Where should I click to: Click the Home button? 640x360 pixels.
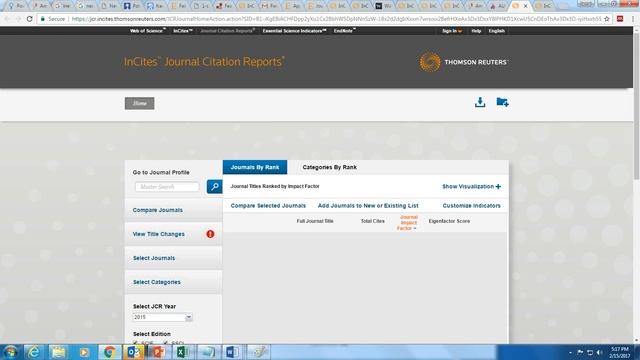140,103
